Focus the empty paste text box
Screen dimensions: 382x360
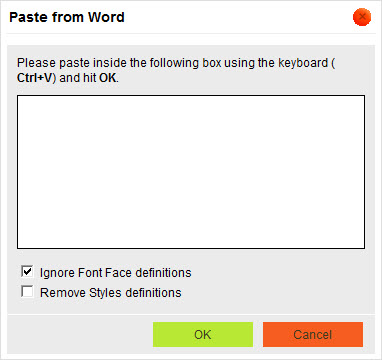pos(191,172)
